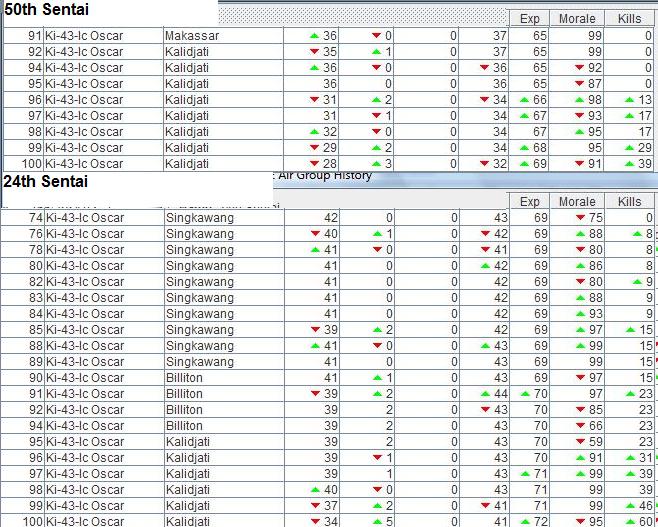Click kills value 15 in 24th Sentai row 85
The image size is (658, 527).
coord(646,330)
